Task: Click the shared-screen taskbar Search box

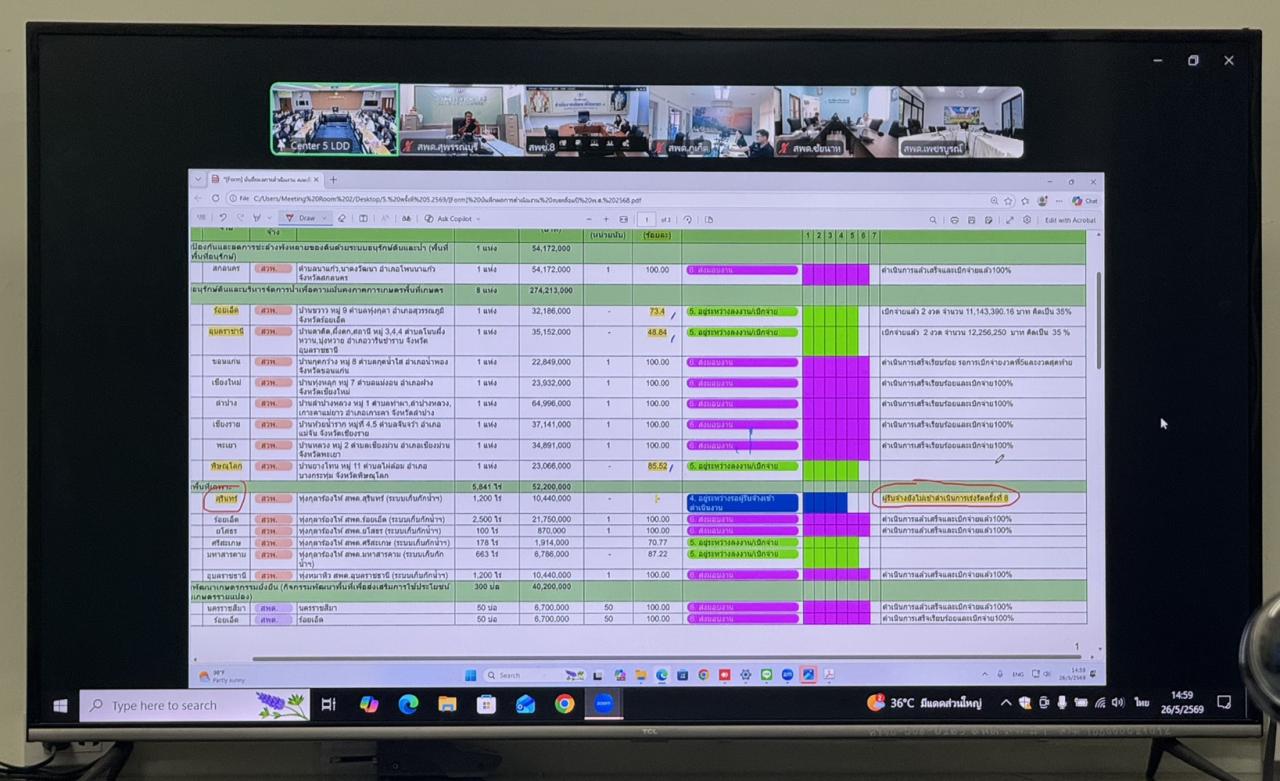Action: (535, 675)
